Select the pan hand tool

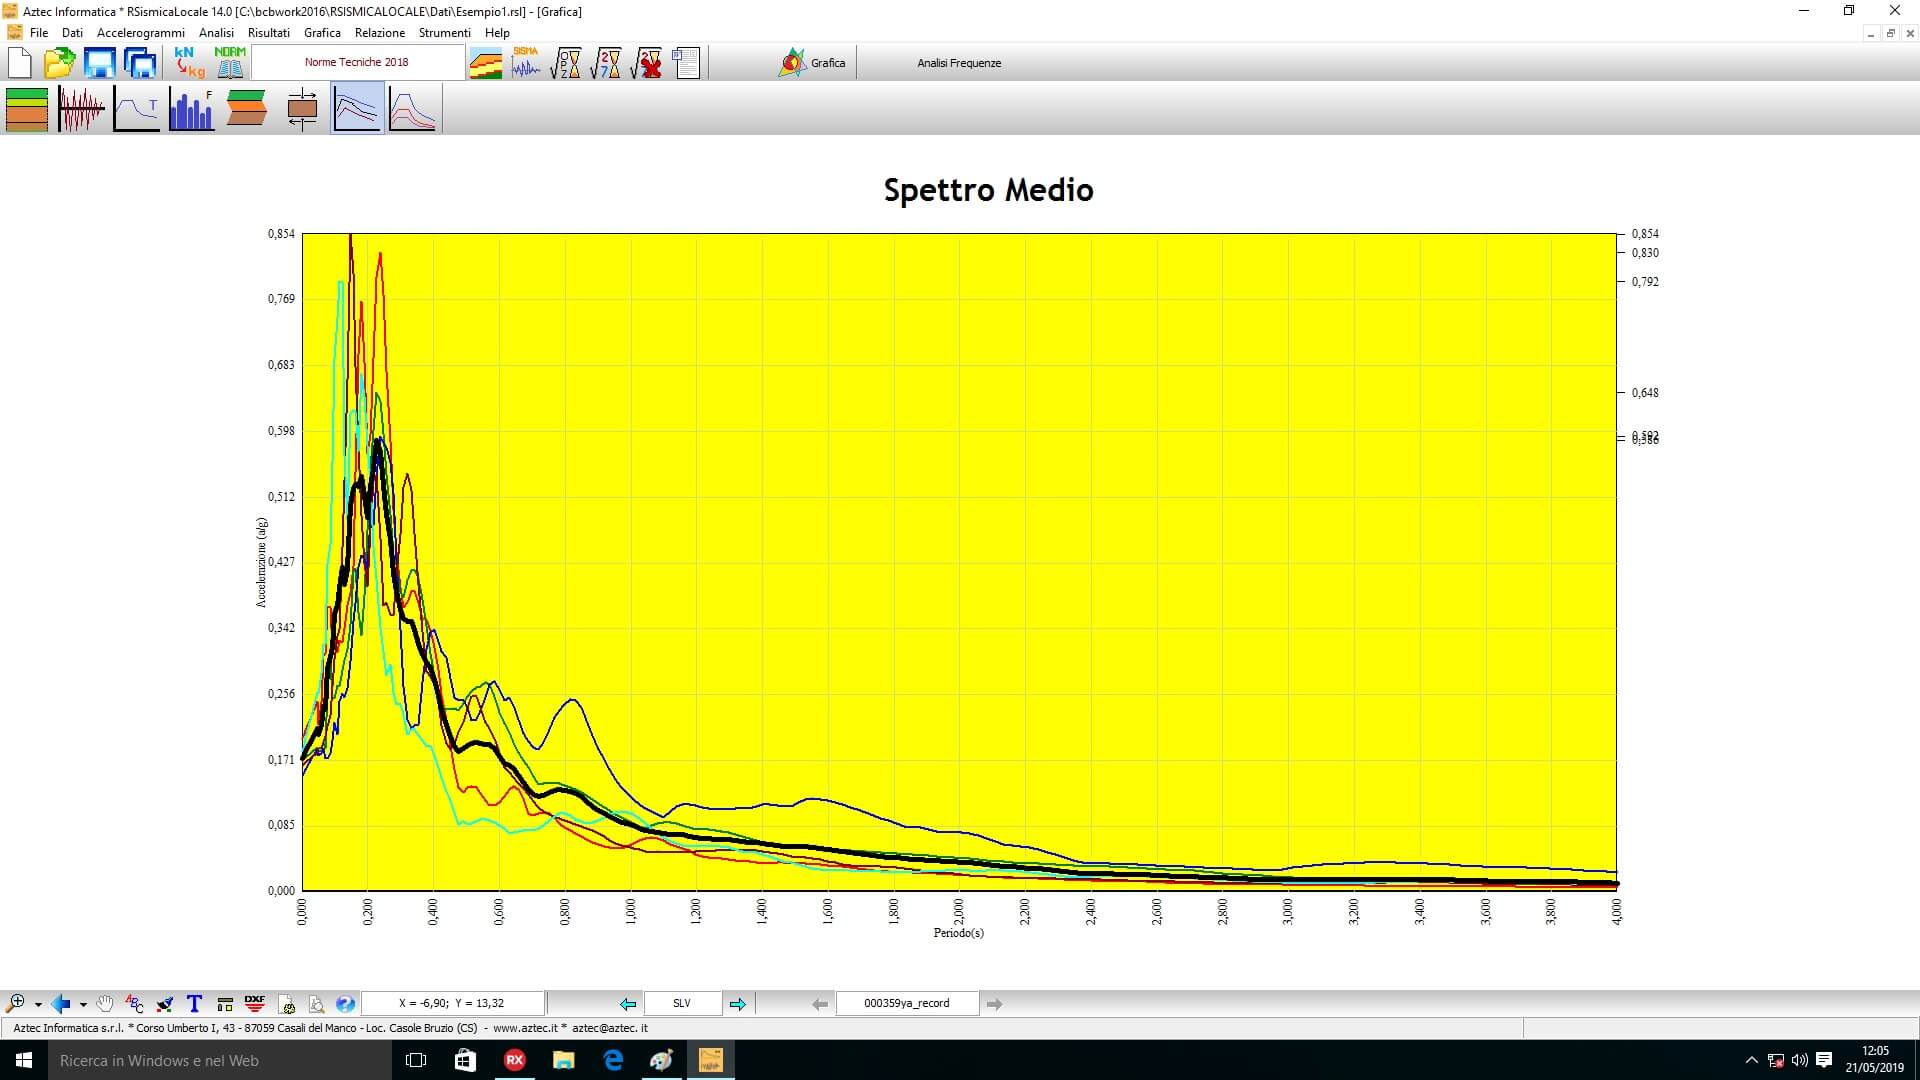tap(105, 1003)
